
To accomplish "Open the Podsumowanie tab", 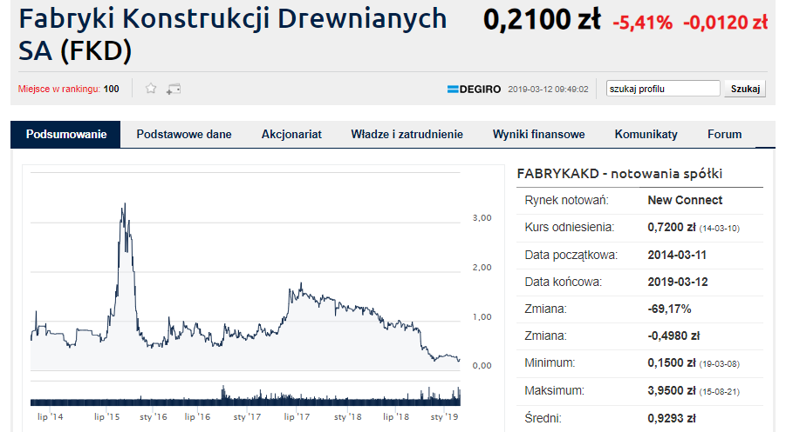I will click(x=66, y=134).
